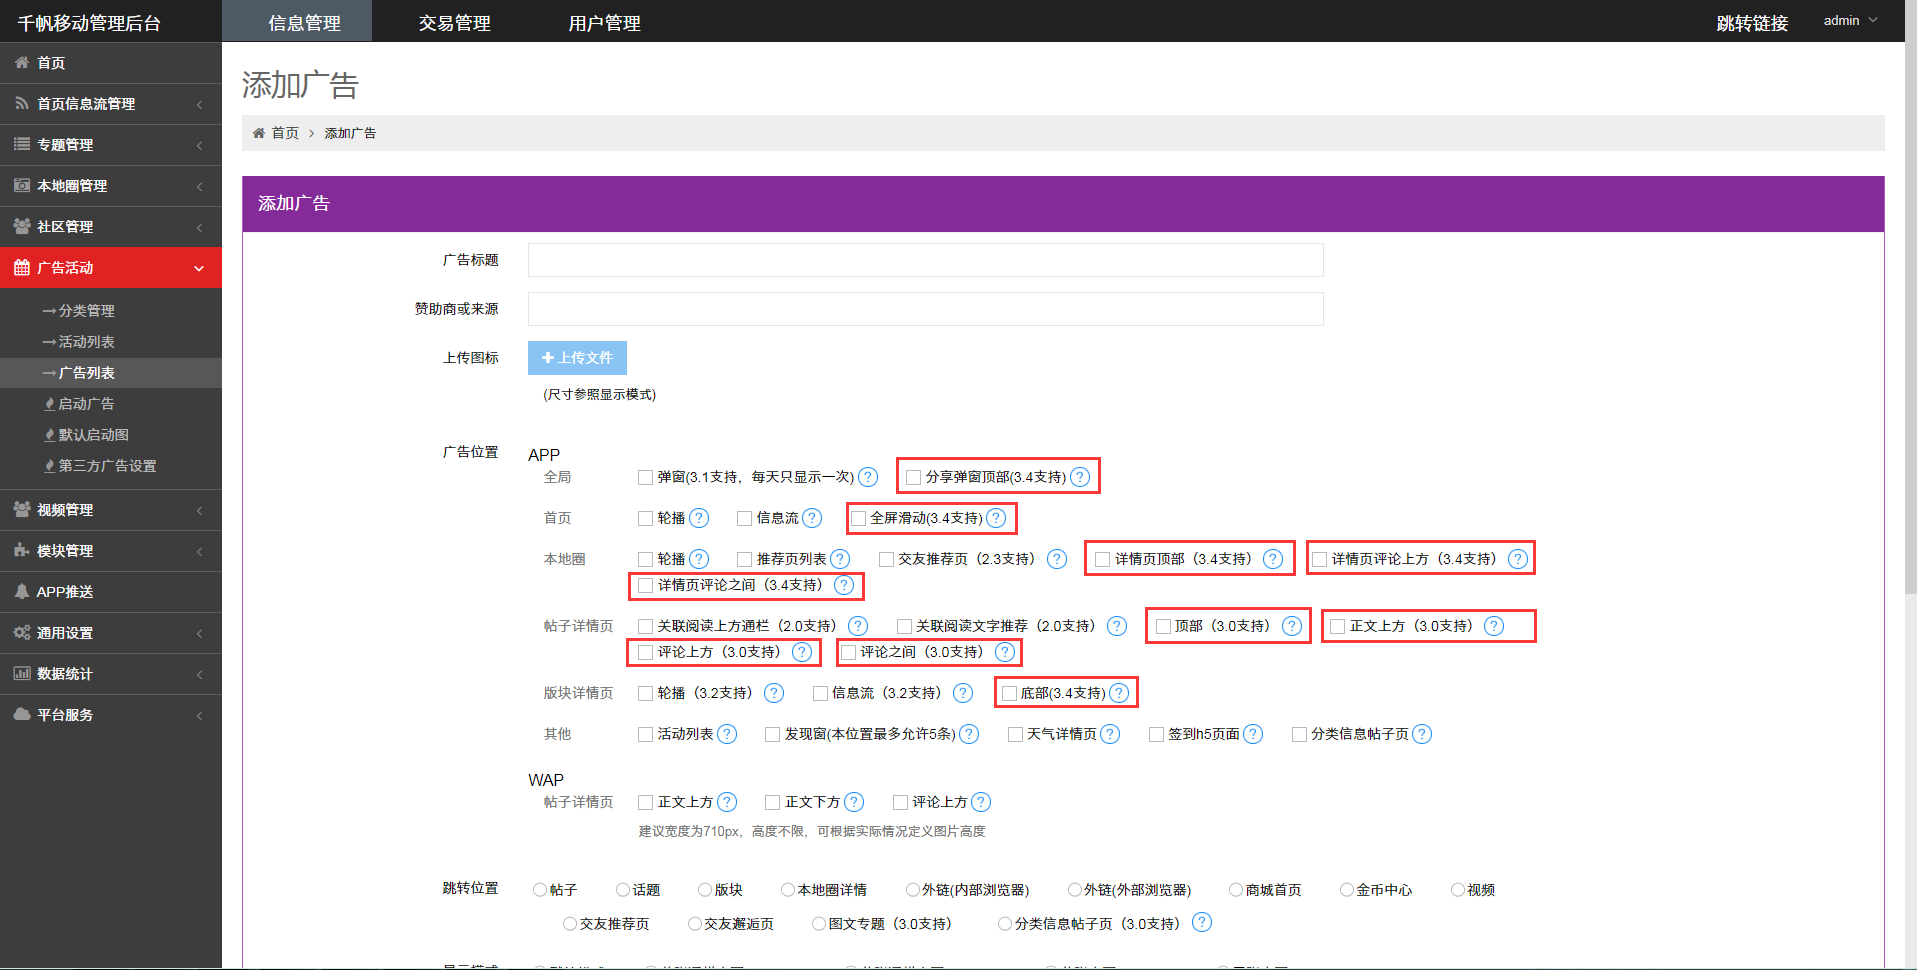Screen dimensions: 1917x970
Task: Open the admin user dropdown
Action: (1850, 21)
